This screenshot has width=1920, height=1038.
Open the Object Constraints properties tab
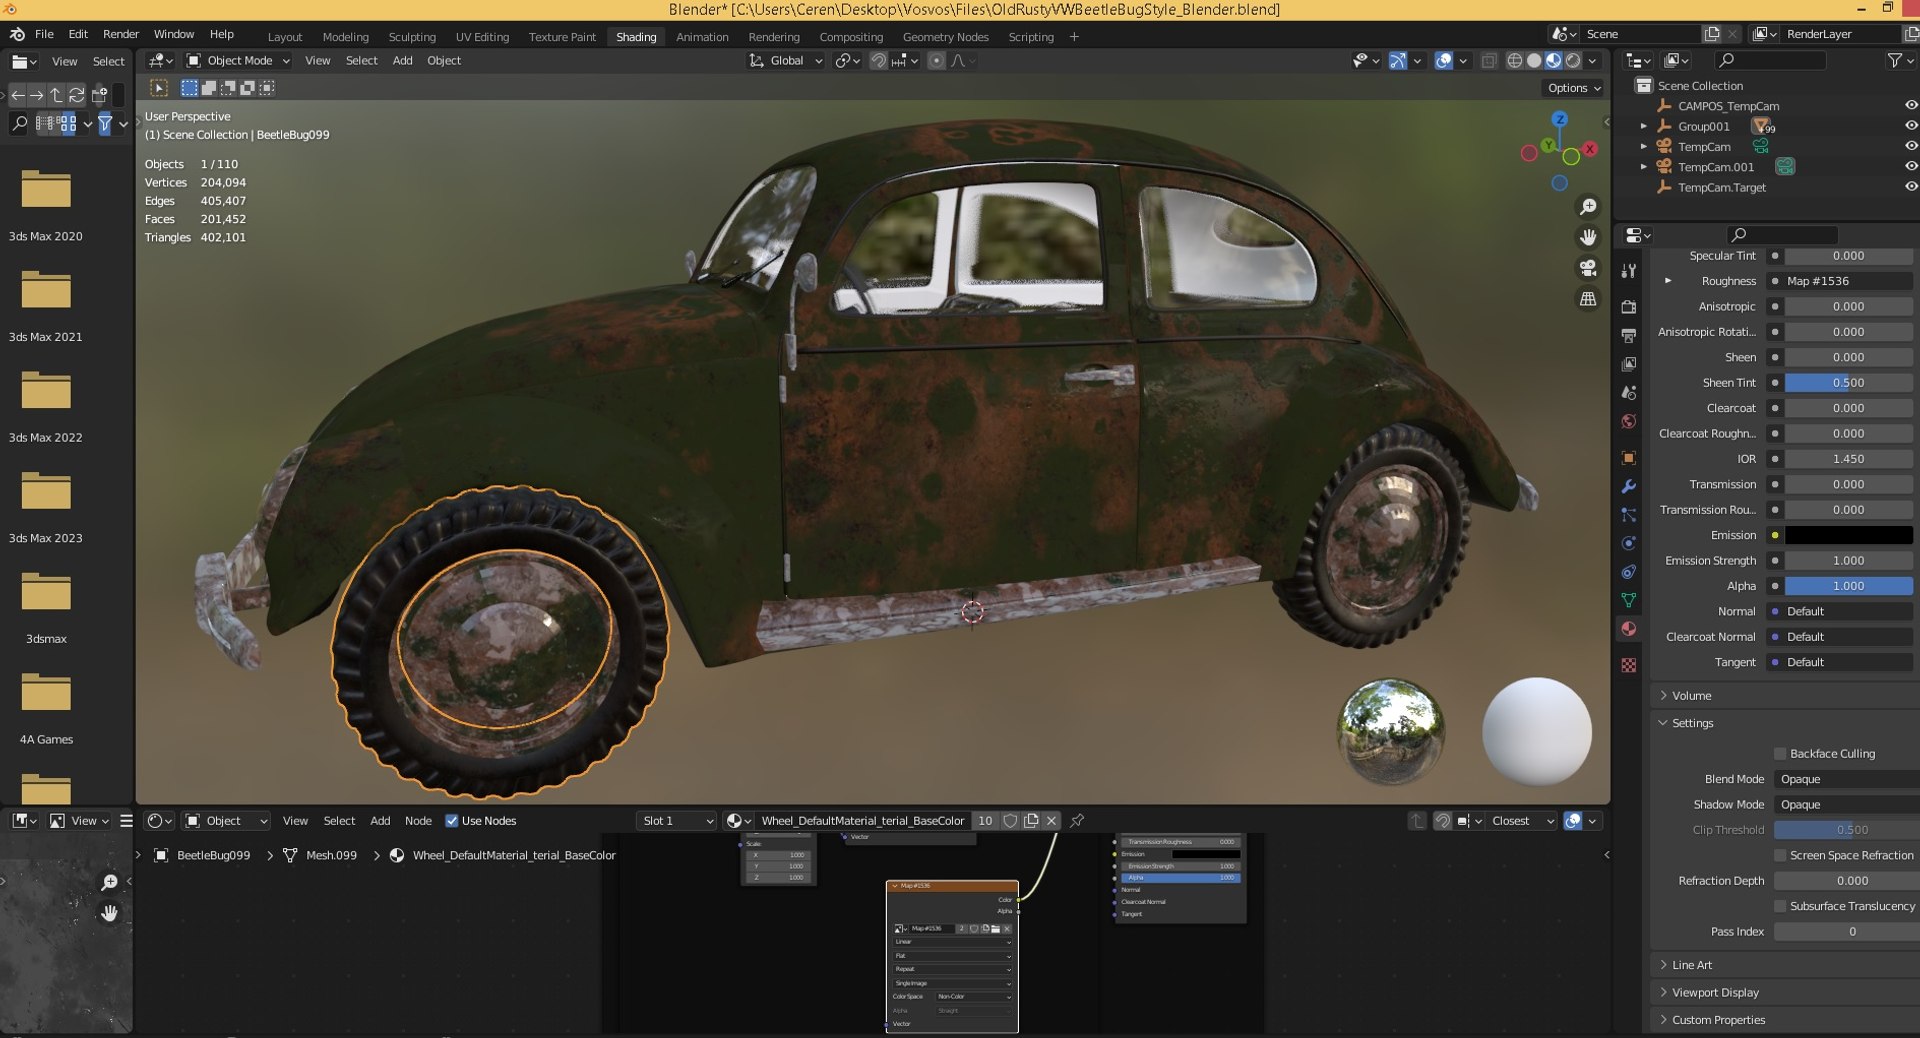[x=1629, y=572]
